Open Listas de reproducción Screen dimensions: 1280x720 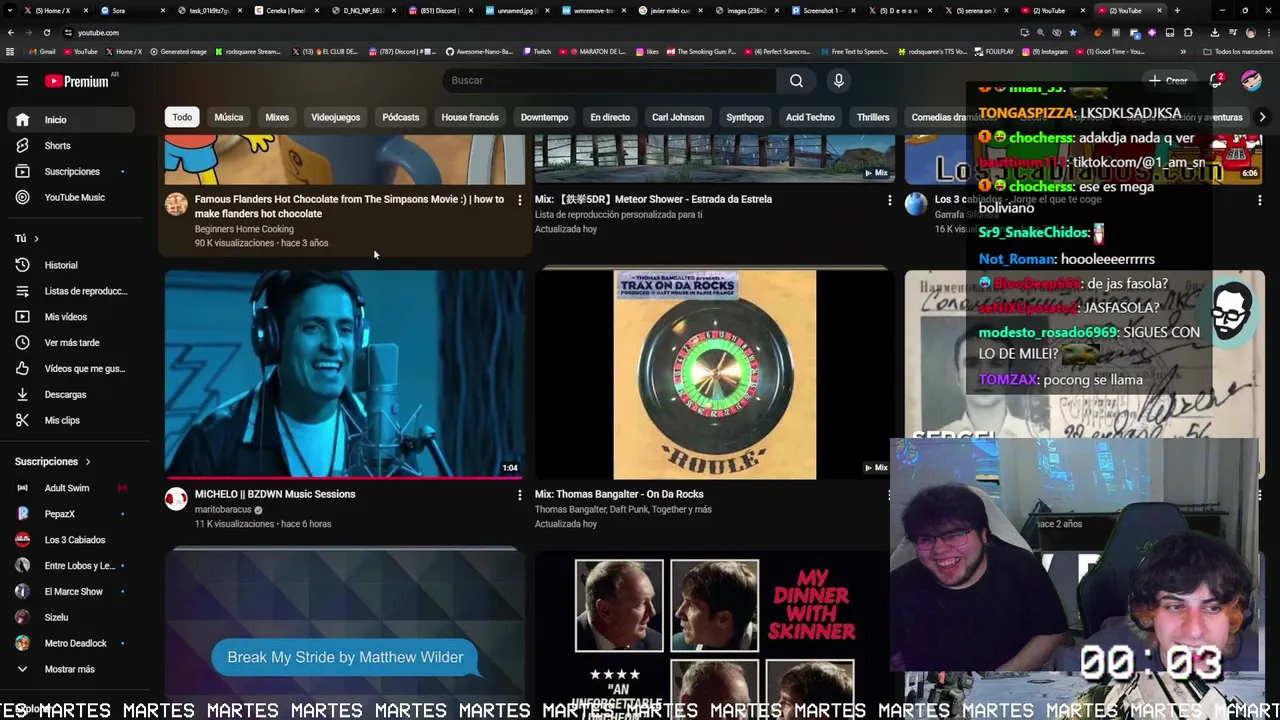(x=70, y=291)
